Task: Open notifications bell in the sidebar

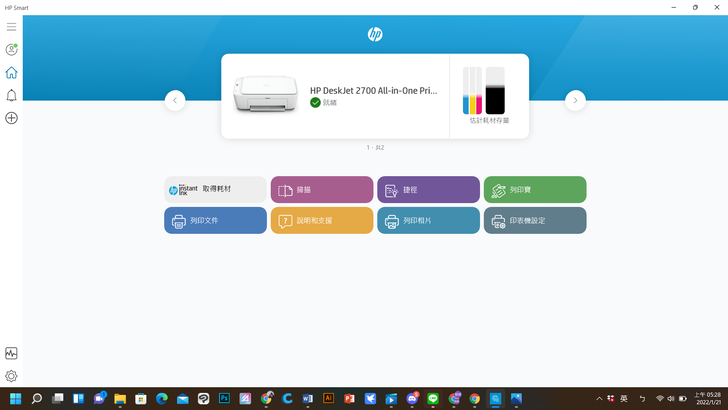Action: 12,95
